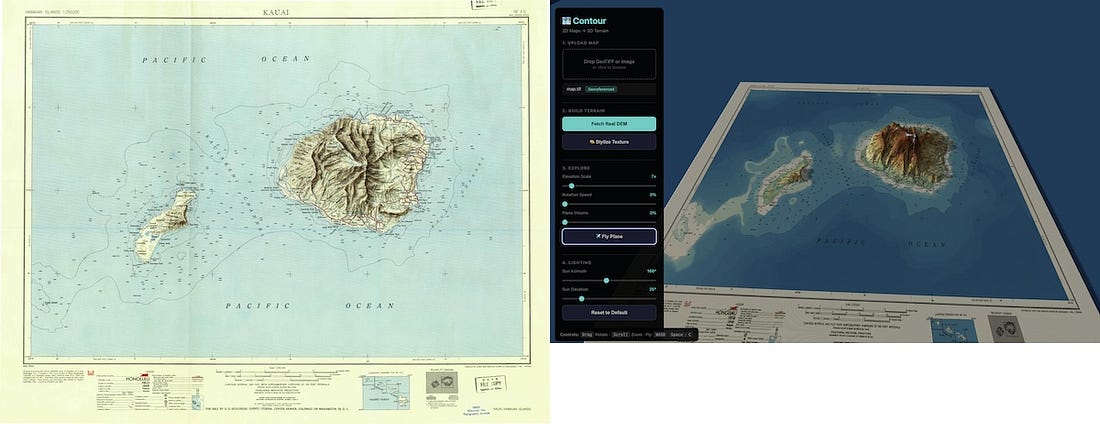The image size is (1100, 424).
Task: Click Kauai island on the flat source map
Action: pos(353,172)
